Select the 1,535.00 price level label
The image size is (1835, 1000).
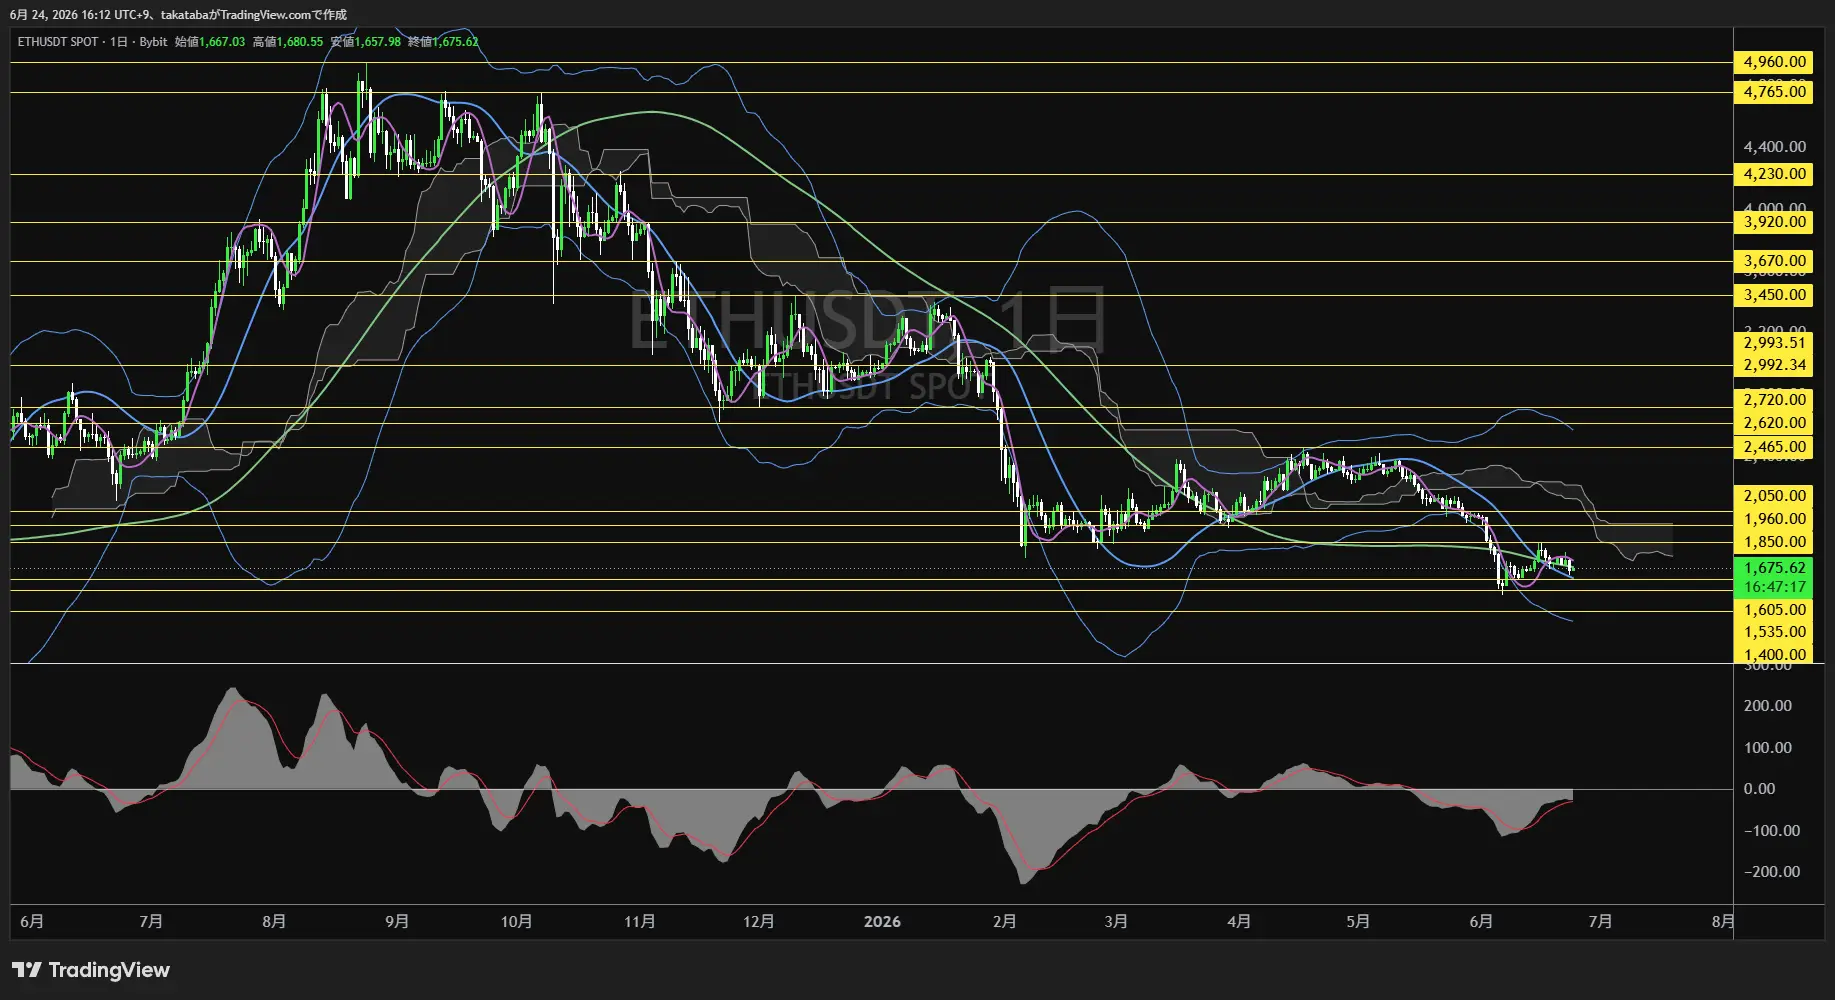pyautogui.click(x=1775, y=632)
